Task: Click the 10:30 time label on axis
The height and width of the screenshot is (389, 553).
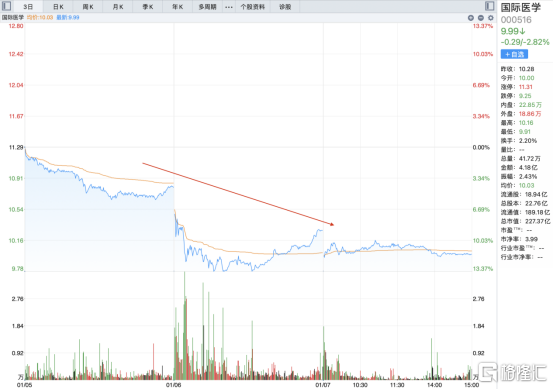Action: click(360, 385)
